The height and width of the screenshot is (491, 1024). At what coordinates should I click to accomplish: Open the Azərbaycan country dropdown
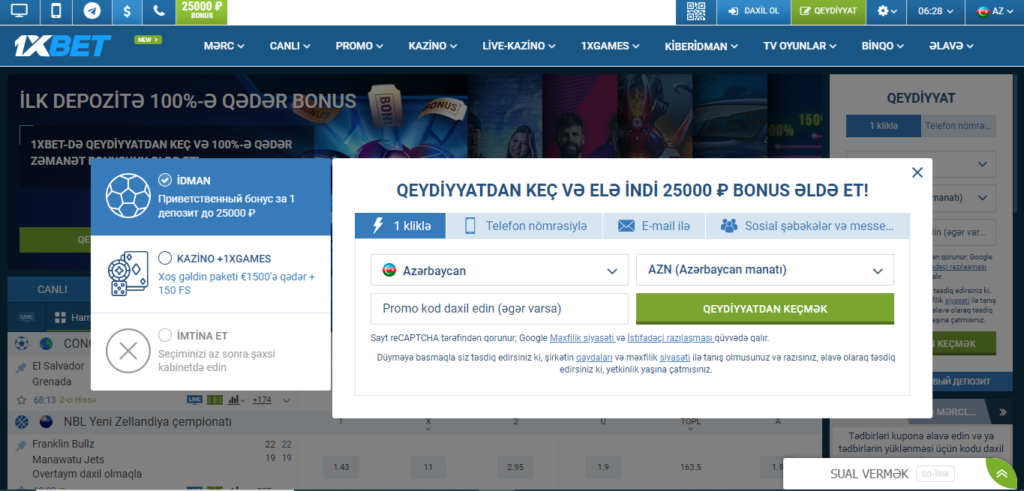(500, 270)
